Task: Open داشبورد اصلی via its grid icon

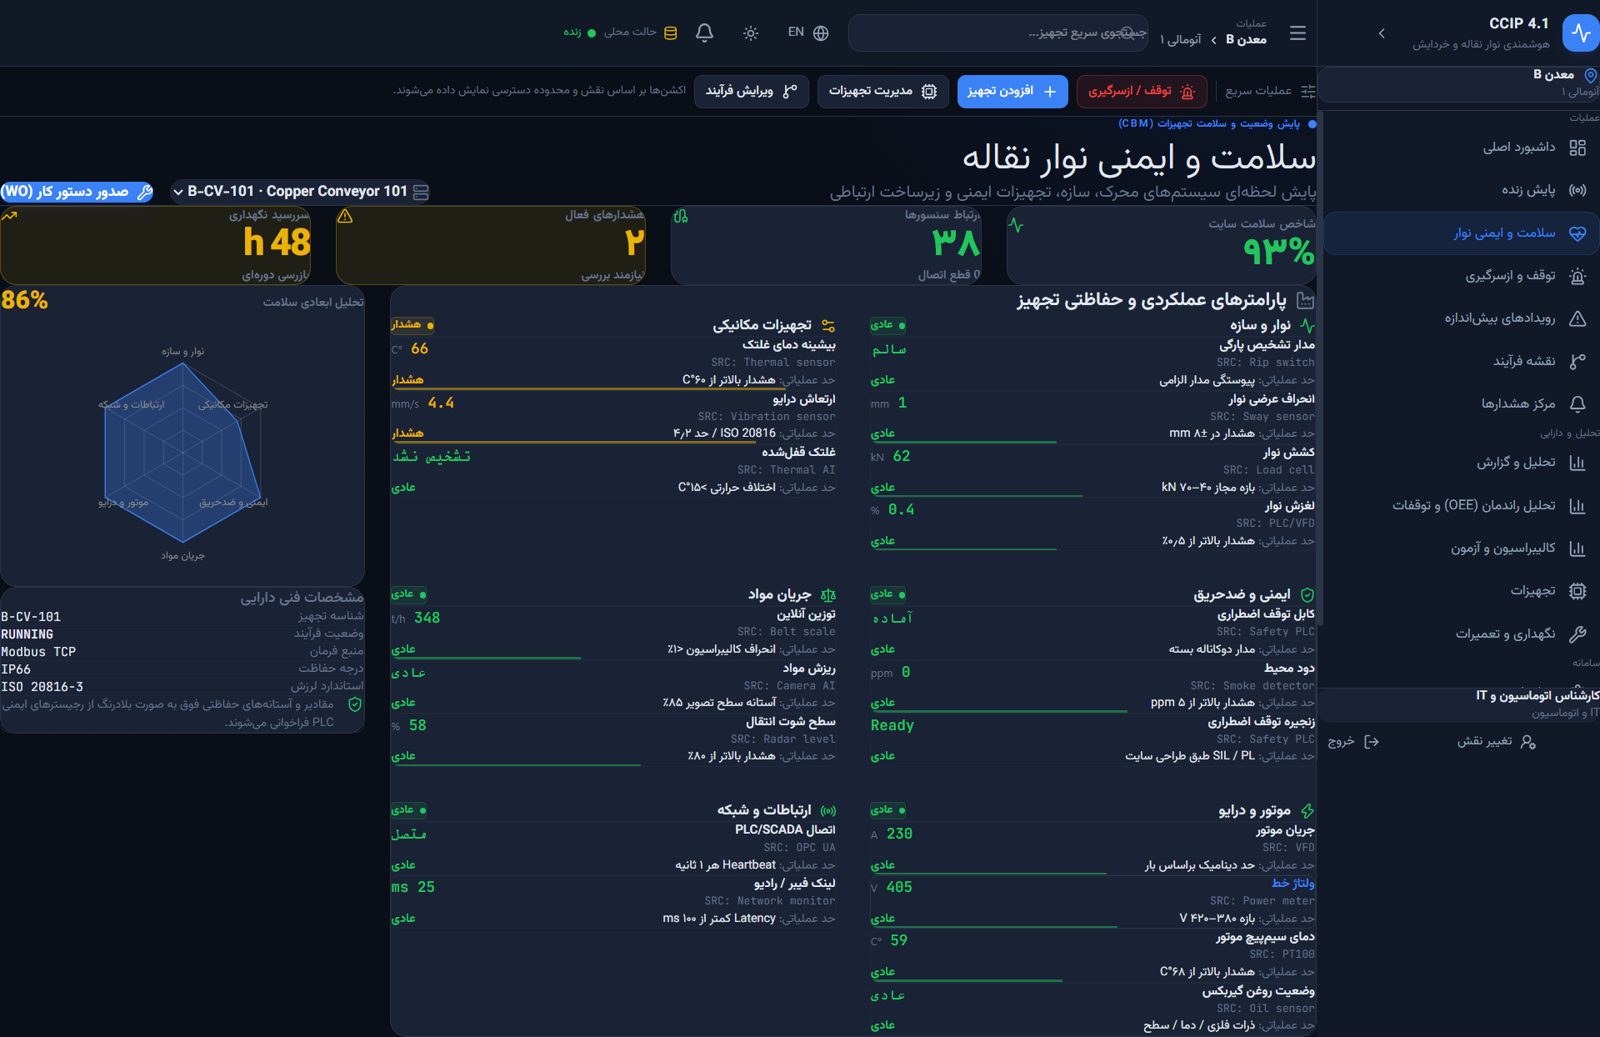Action: pyautogui.click(x=1578, y=148)
